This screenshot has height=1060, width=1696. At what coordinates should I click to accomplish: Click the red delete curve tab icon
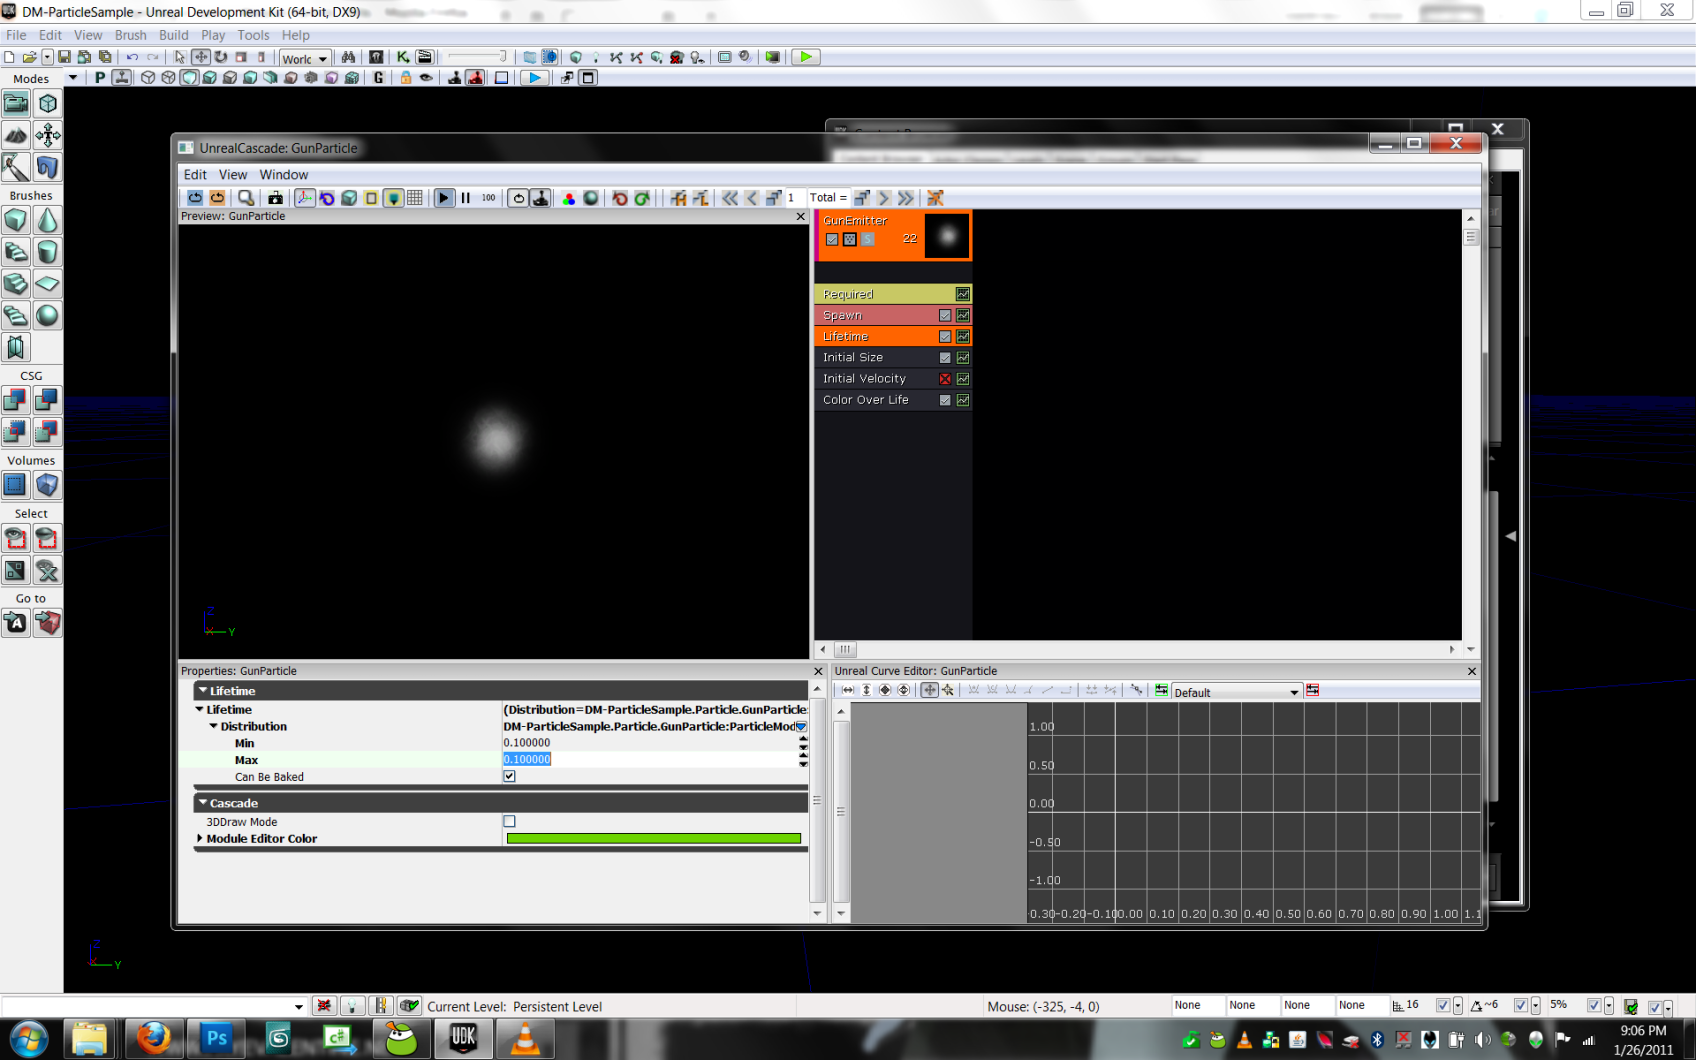1313,691
